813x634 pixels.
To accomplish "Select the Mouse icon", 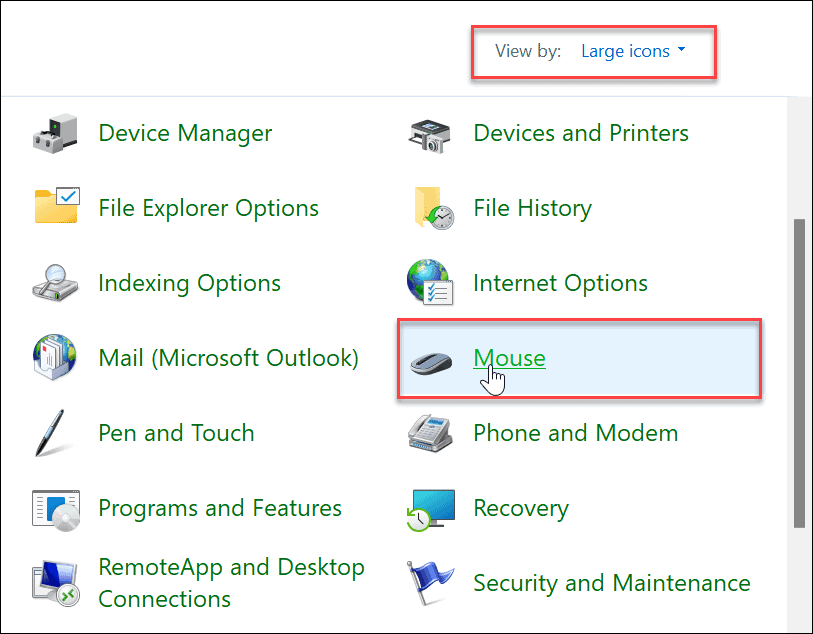I will pos(432,360).
